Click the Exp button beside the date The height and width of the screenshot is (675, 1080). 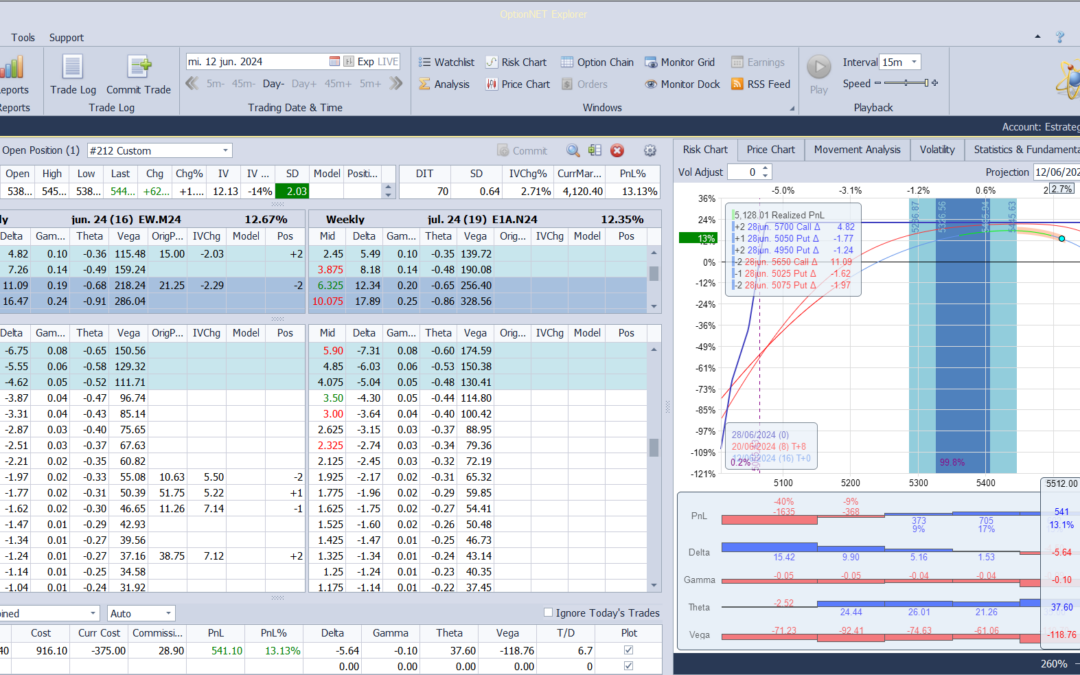366,61
